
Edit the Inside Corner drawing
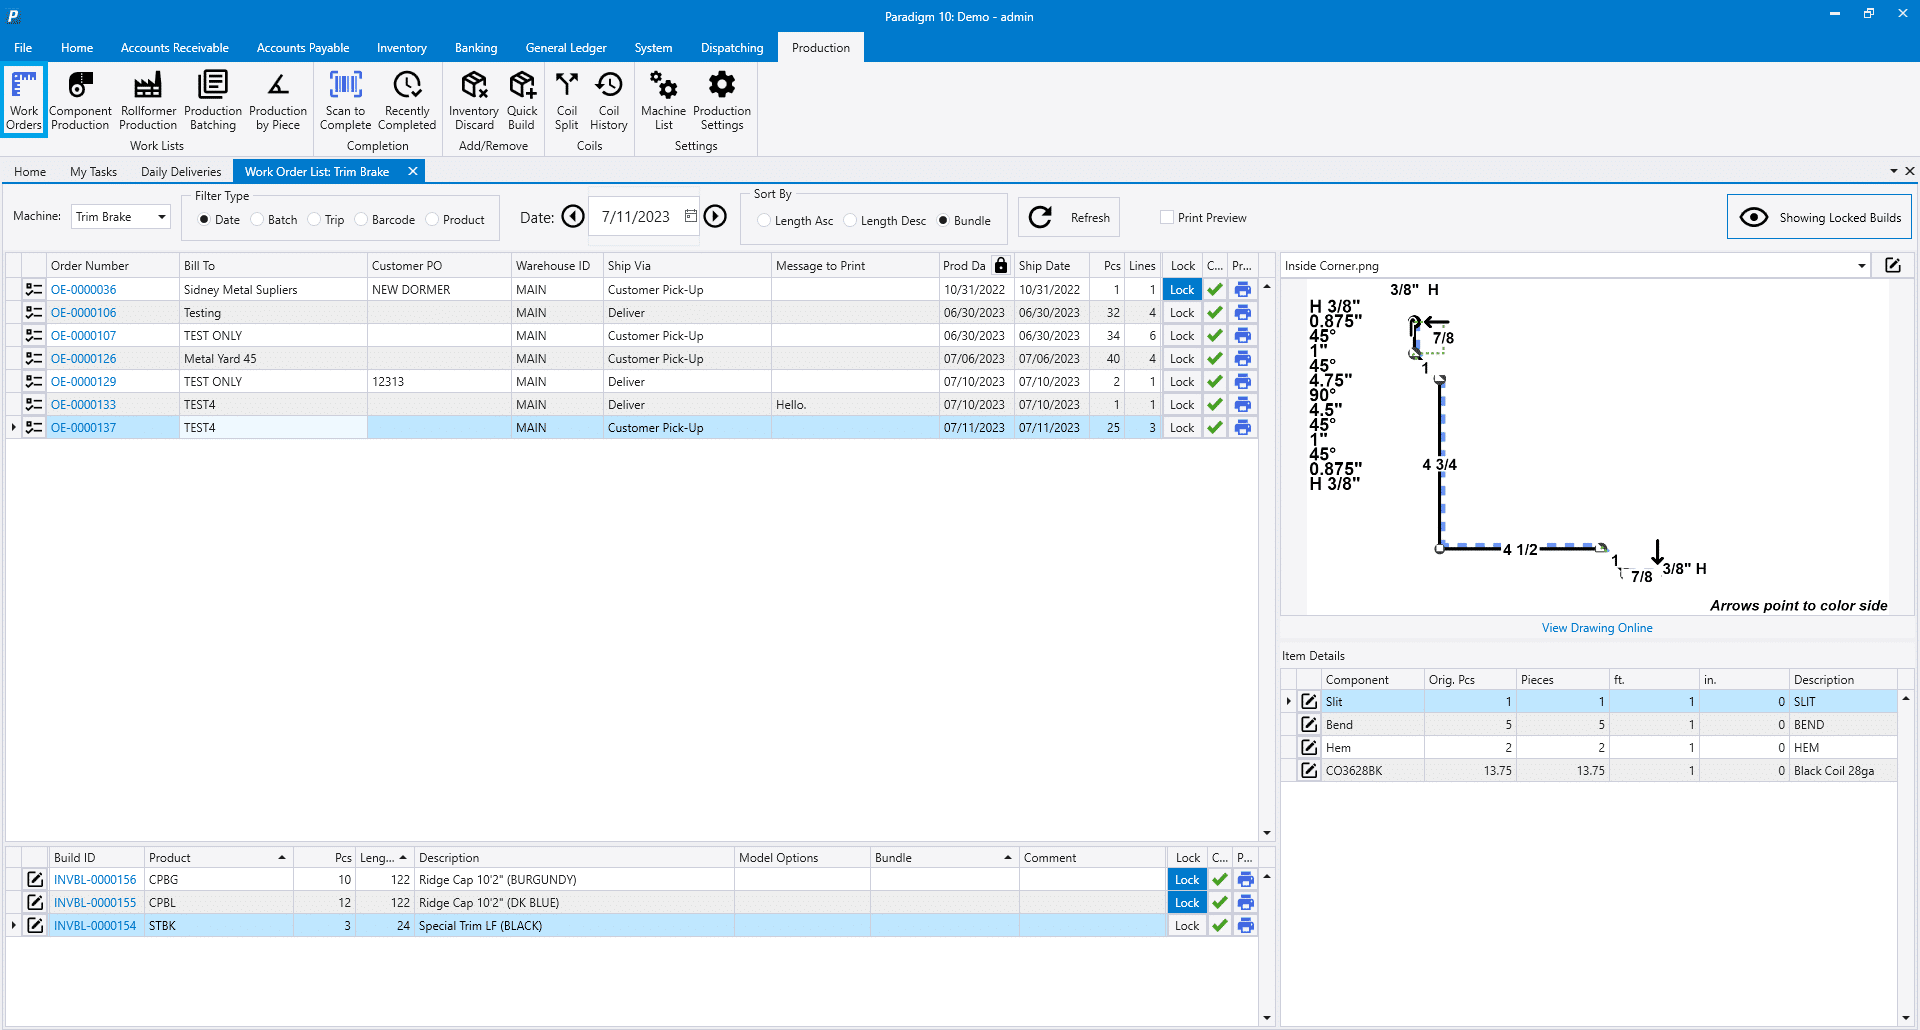click(x=1893, y=266)
